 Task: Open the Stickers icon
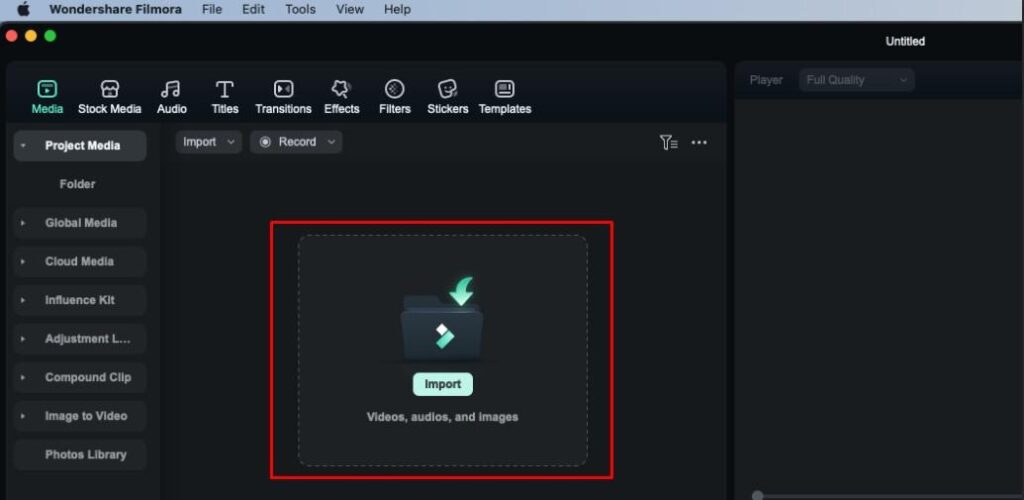click(447, 90)
